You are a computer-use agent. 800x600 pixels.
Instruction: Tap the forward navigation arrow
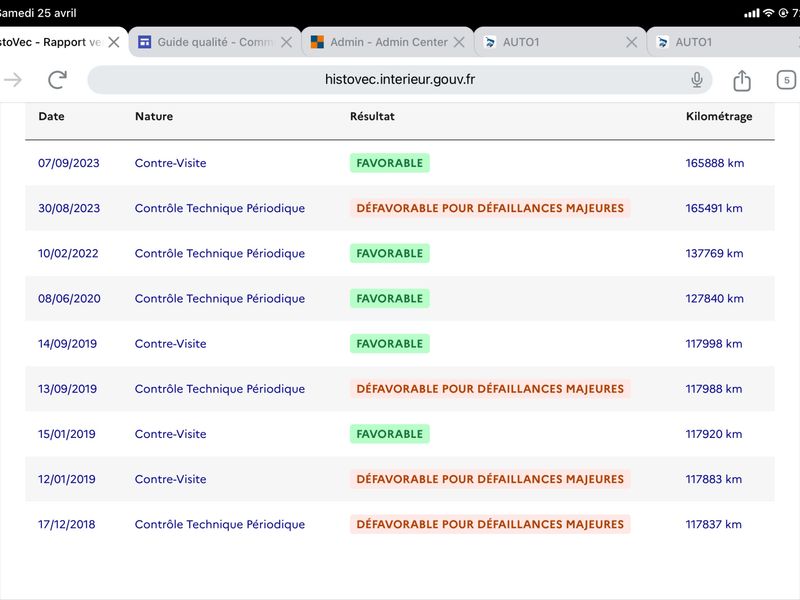point(13,80)
